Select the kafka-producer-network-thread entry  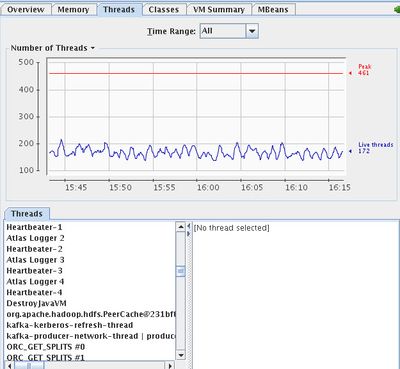pyautogui.click(x=90, y=336)
